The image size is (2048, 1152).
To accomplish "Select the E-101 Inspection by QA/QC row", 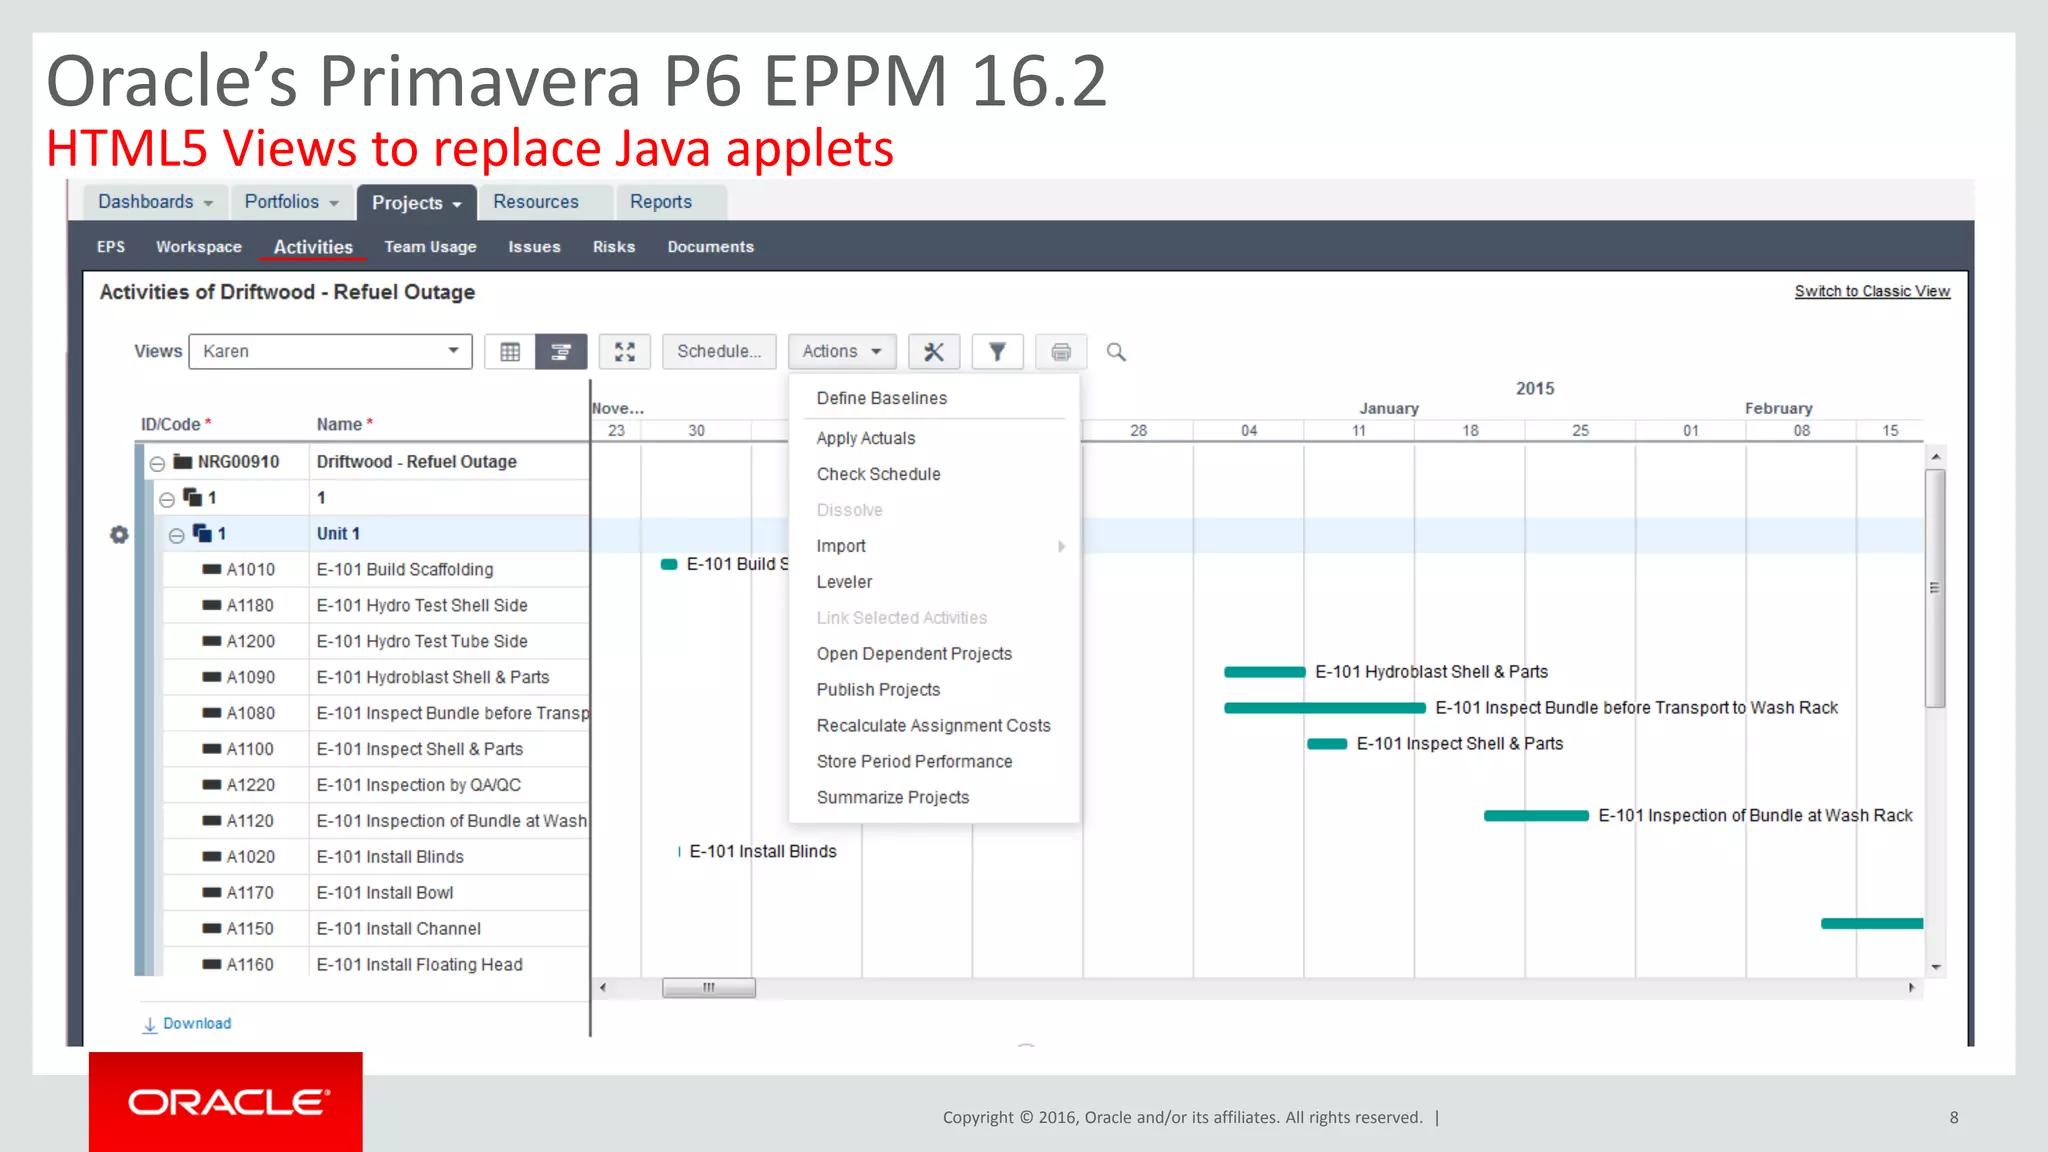I will [376, 785].
